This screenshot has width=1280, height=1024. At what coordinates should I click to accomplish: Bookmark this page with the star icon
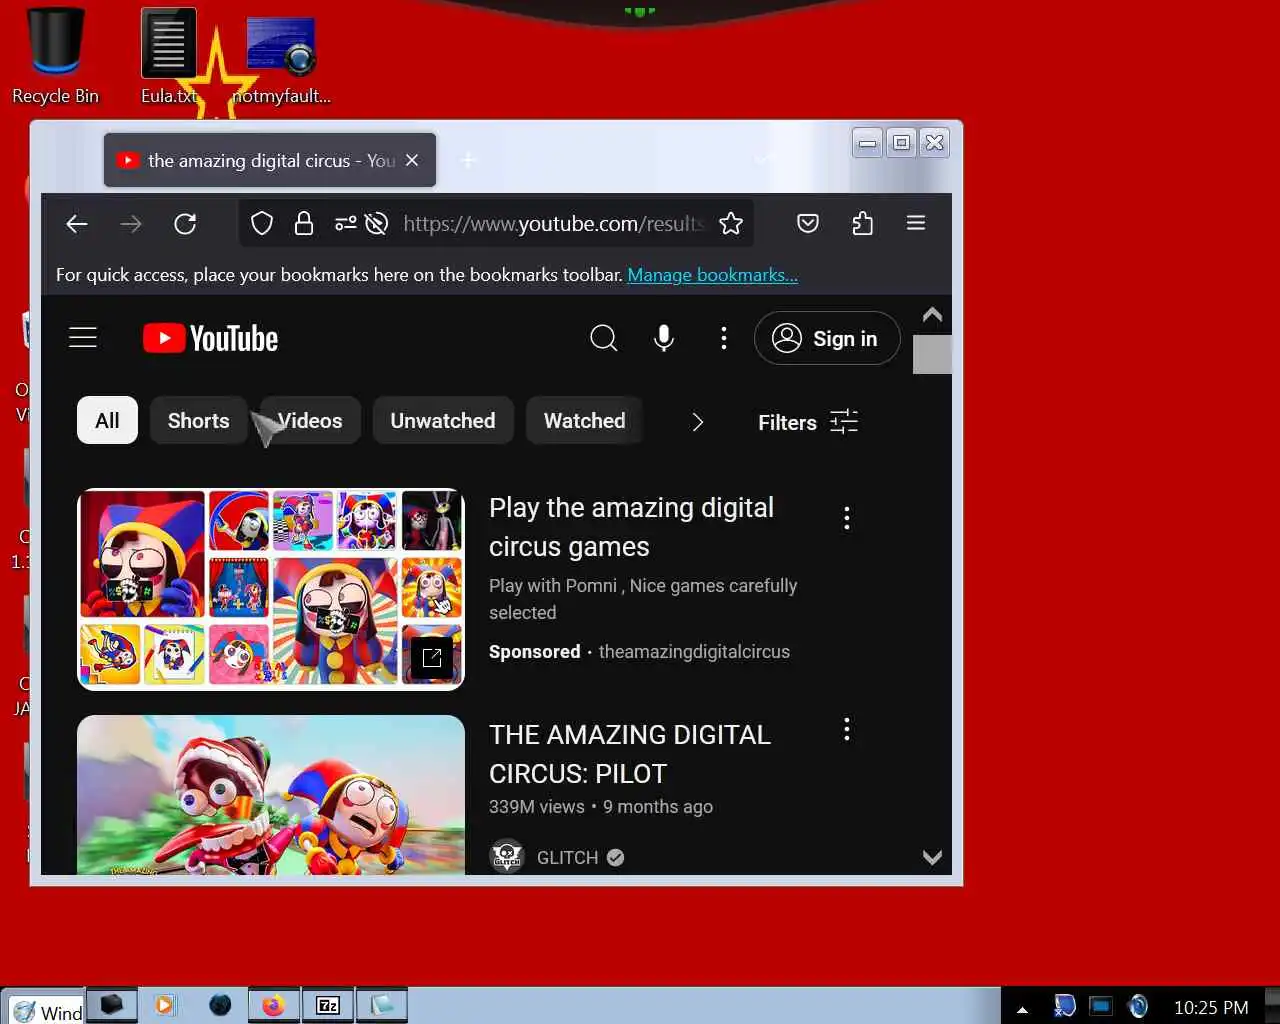tap(731, 224)
